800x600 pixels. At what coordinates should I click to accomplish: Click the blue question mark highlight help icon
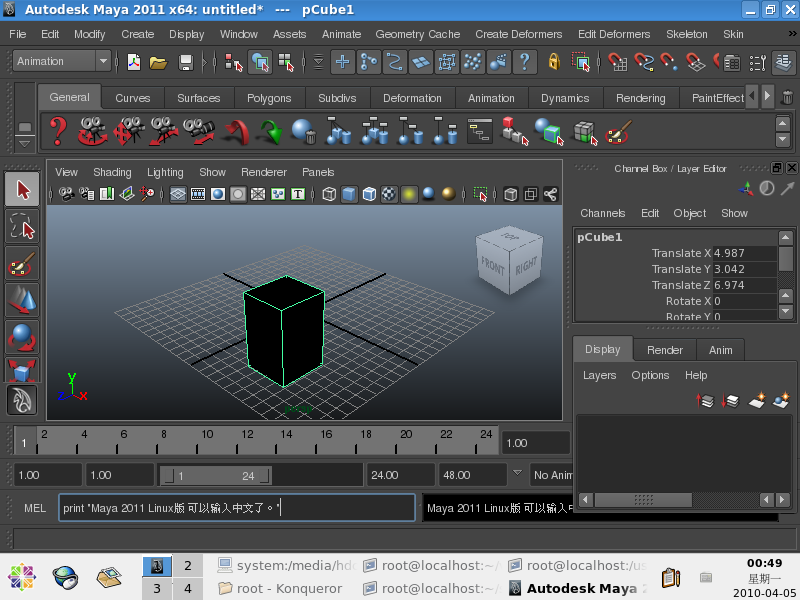524,62
